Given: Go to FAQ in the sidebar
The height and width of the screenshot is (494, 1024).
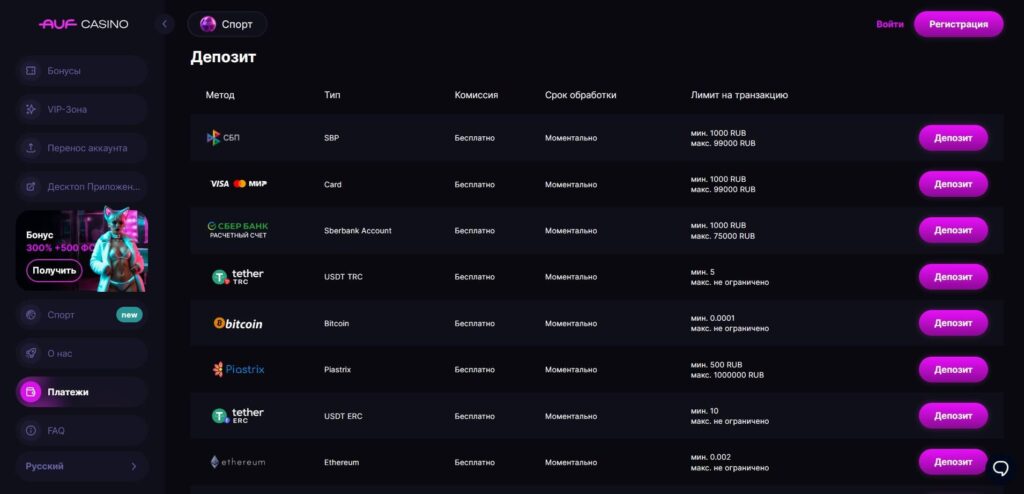Looking at the screenshot, I should (82, 431).
